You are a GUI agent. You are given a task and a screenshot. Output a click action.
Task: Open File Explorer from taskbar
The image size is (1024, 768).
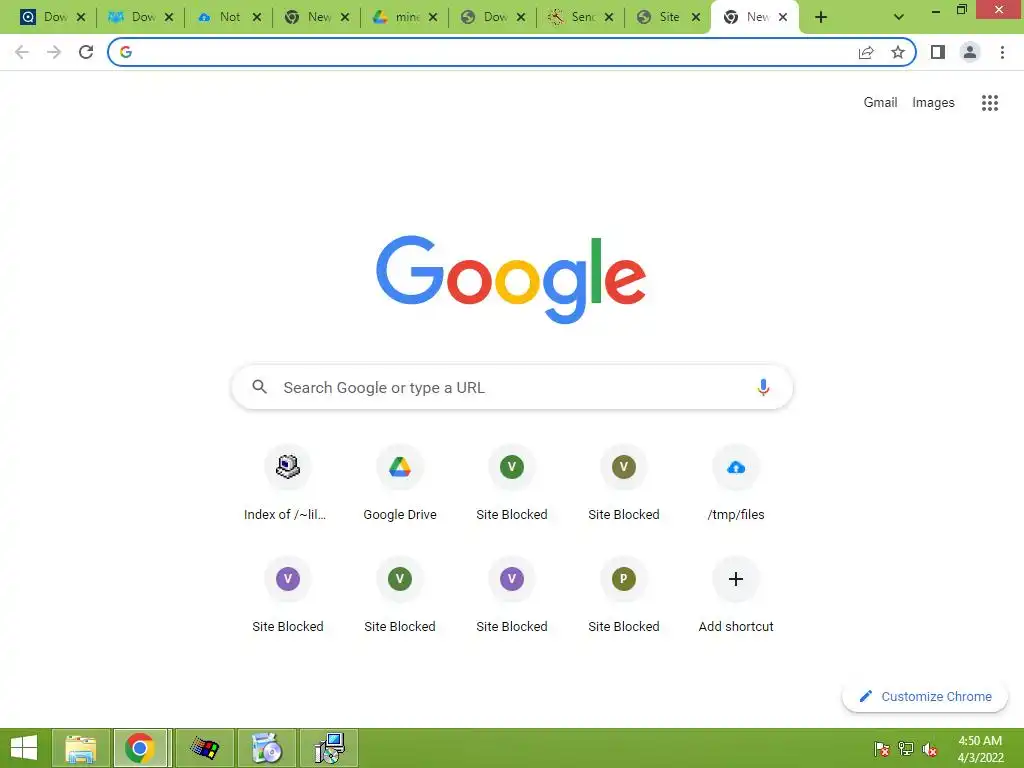tap(81, 748)
